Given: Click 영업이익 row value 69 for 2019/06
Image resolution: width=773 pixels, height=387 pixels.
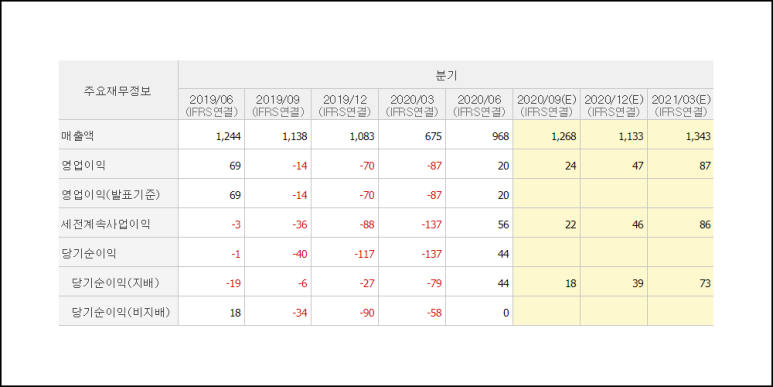Looking at the screenshot, I should click(x=235, y=166).
